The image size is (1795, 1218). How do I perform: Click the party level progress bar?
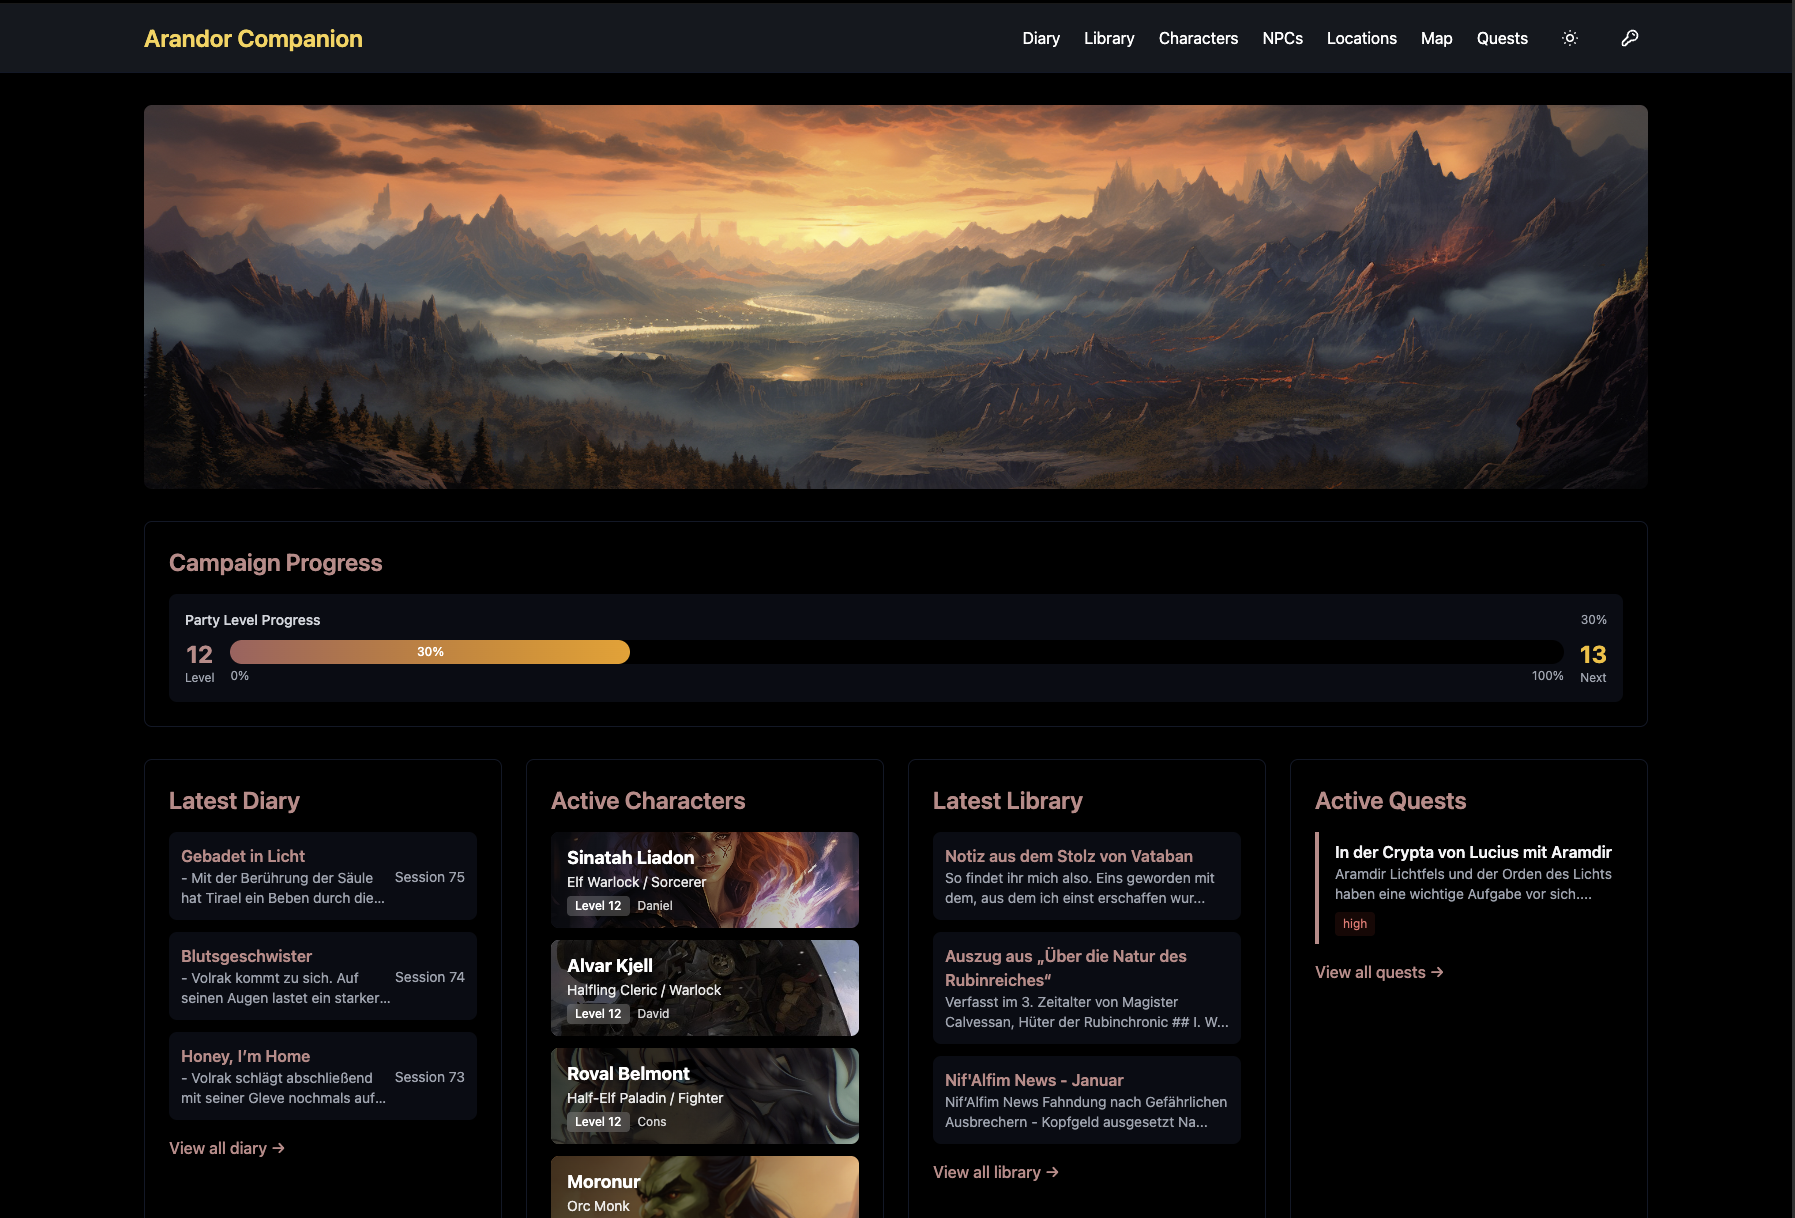point(895,652)
